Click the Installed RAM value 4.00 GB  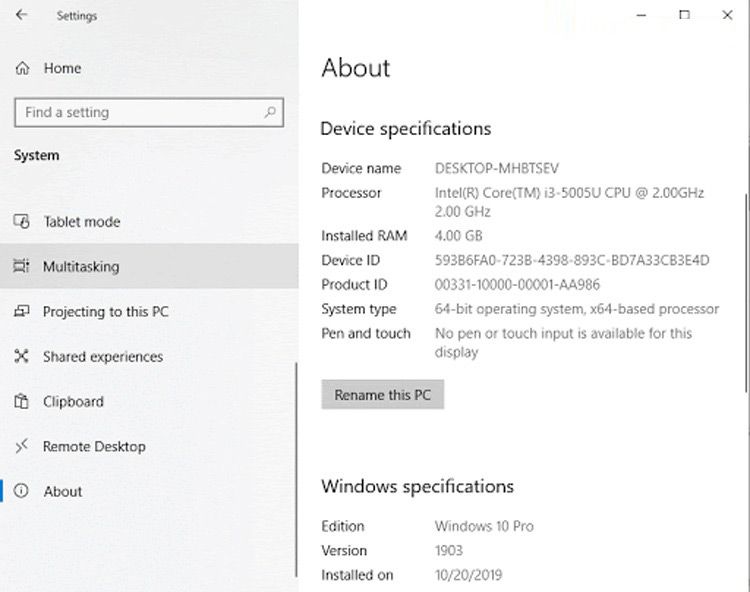(458, 236)
